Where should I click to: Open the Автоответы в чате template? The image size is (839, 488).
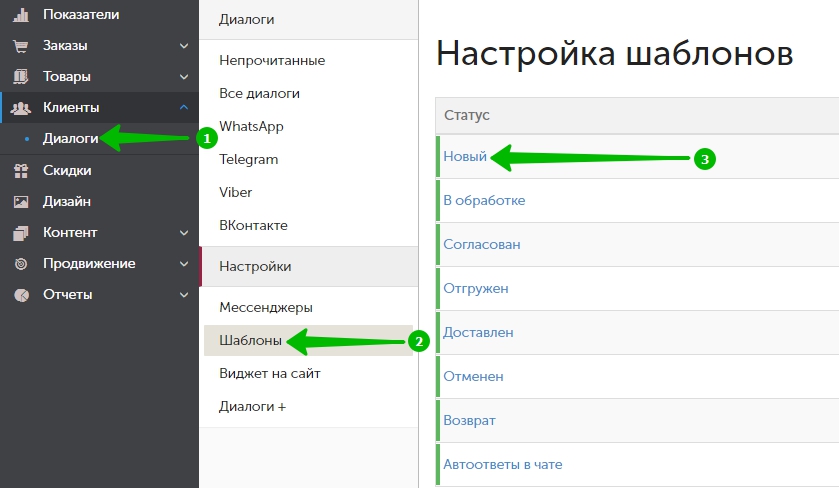tap(503, 464)
